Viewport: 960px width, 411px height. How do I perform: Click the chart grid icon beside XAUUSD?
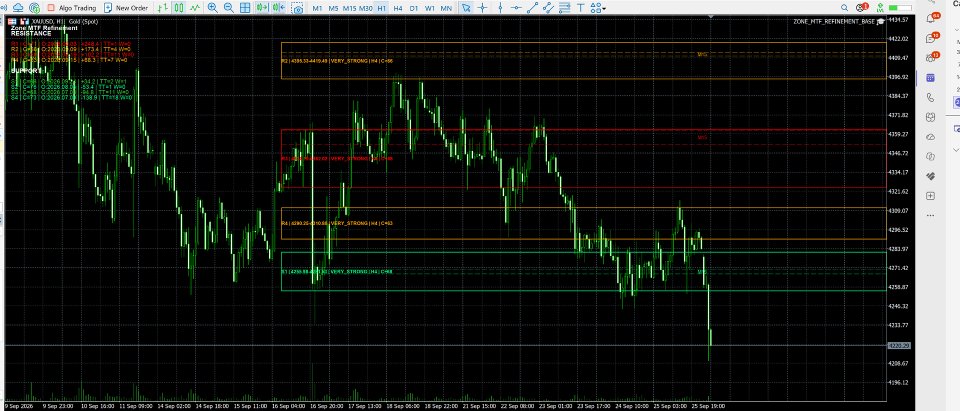12,21
